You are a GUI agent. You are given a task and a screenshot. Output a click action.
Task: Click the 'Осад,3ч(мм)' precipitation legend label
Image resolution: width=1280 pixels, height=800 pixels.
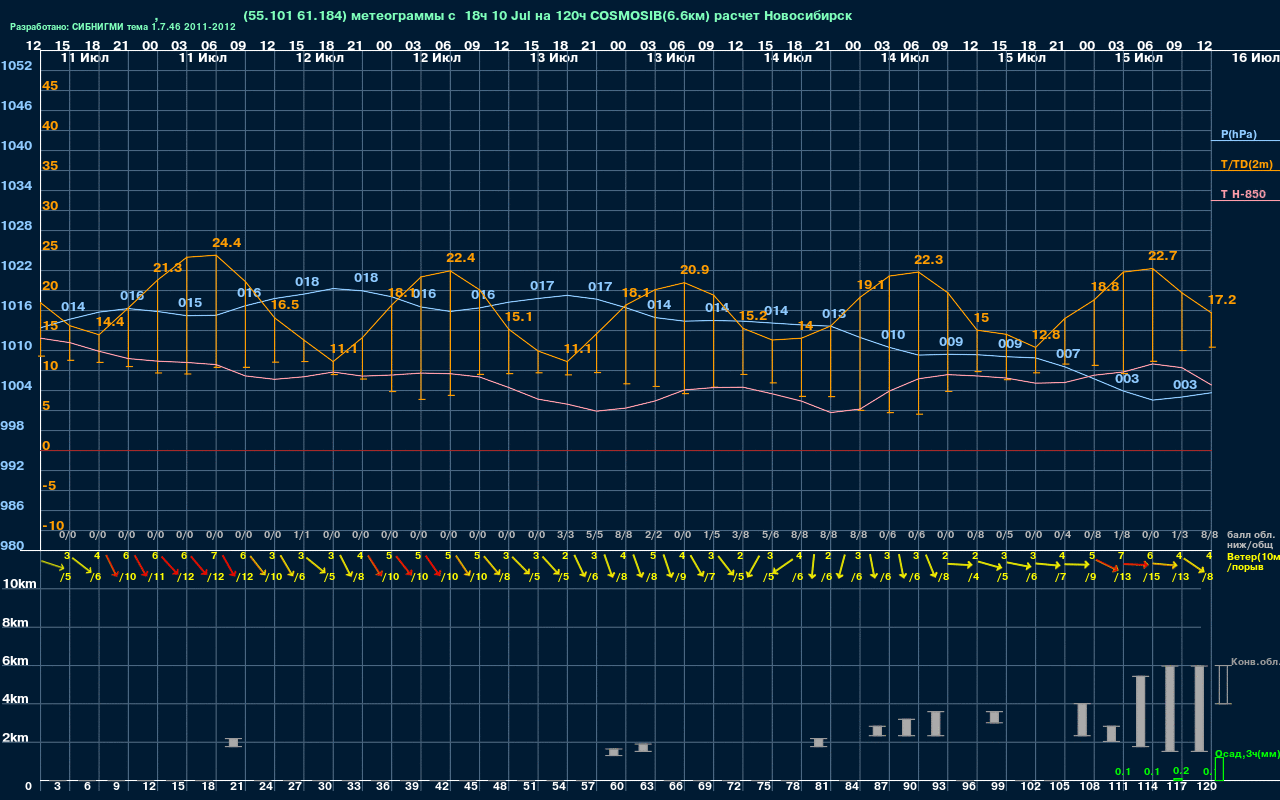coord(1246,753)
